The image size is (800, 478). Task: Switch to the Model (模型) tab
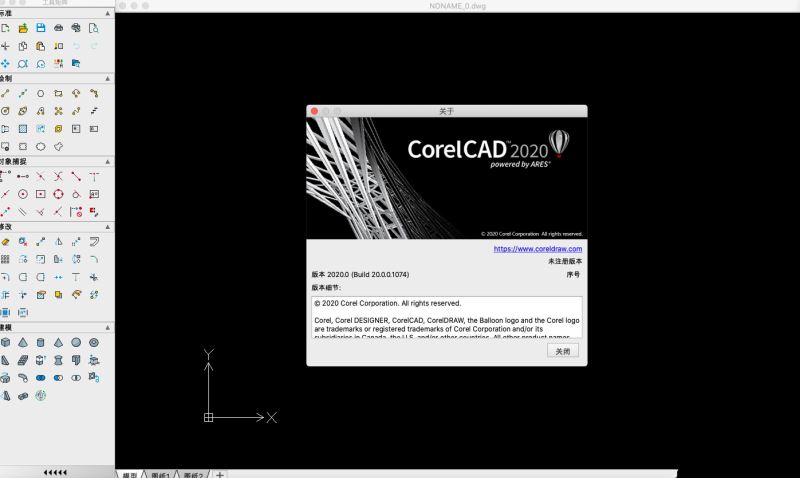tap(130, 475)
